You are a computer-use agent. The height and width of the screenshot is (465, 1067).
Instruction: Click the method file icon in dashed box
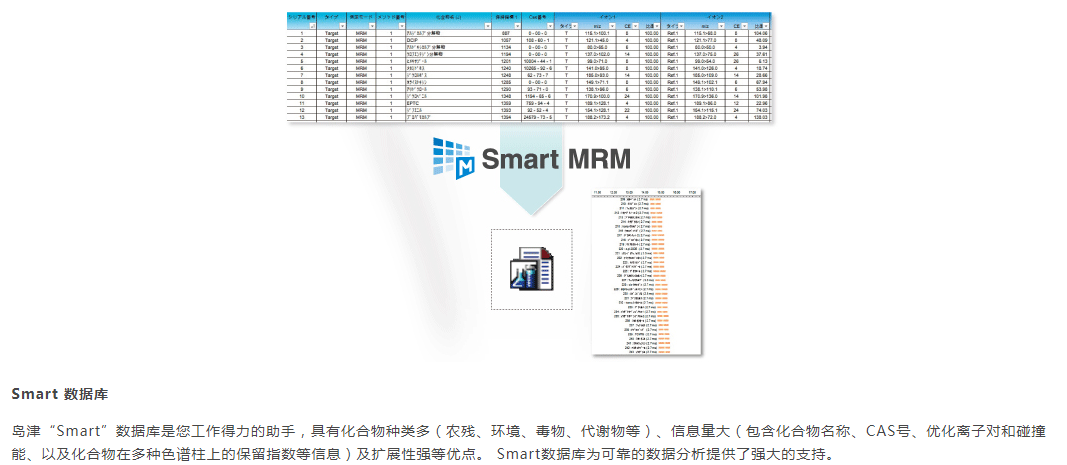[x=531, y=269]
